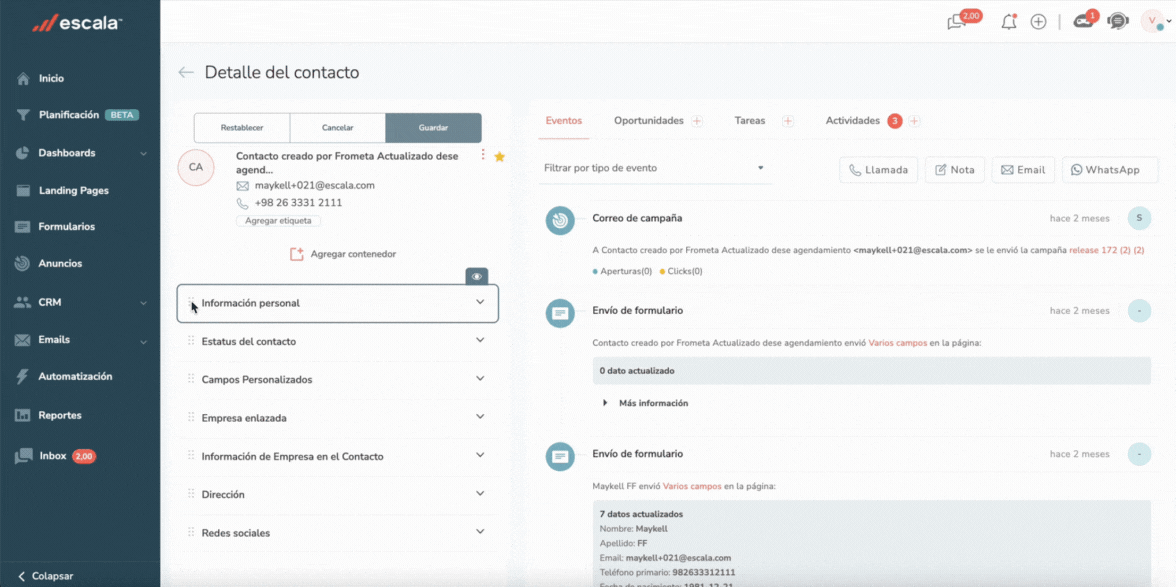Click the back arrow beside Detalle del contacto

[186, 73]
